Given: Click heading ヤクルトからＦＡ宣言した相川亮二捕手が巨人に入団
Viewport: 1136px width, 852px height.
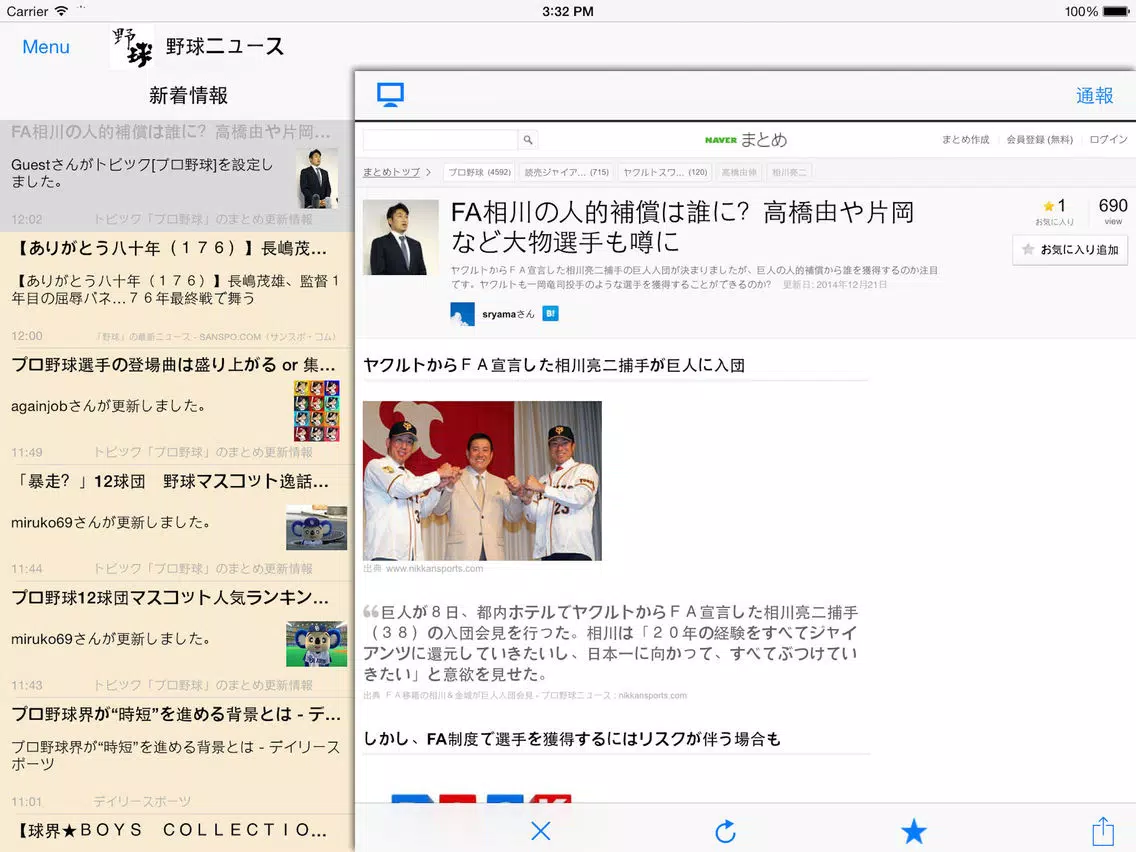Looking at the screenshot, I should (554, 365).
